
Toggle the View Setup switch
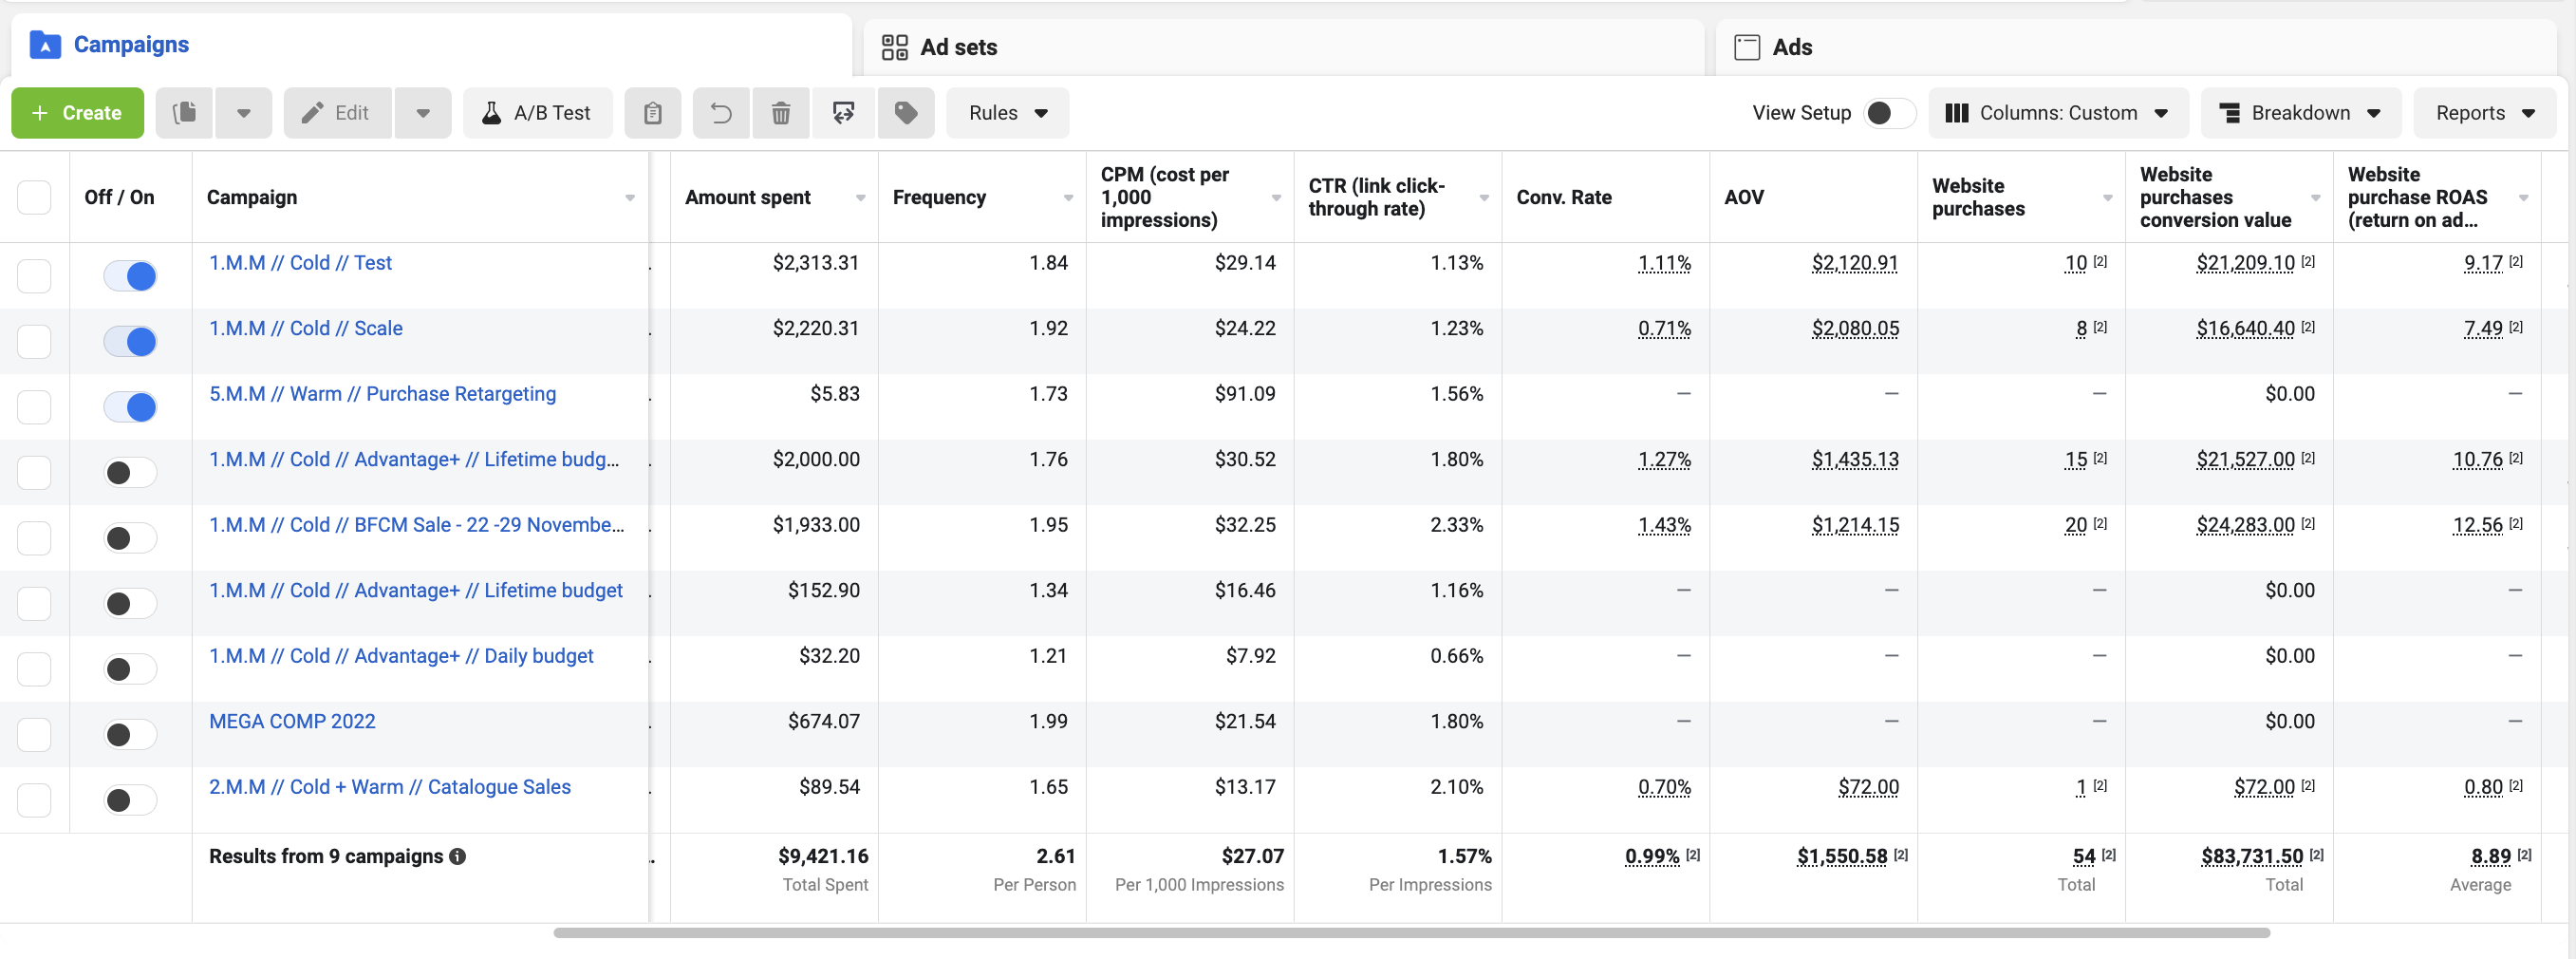[1887, 113]
